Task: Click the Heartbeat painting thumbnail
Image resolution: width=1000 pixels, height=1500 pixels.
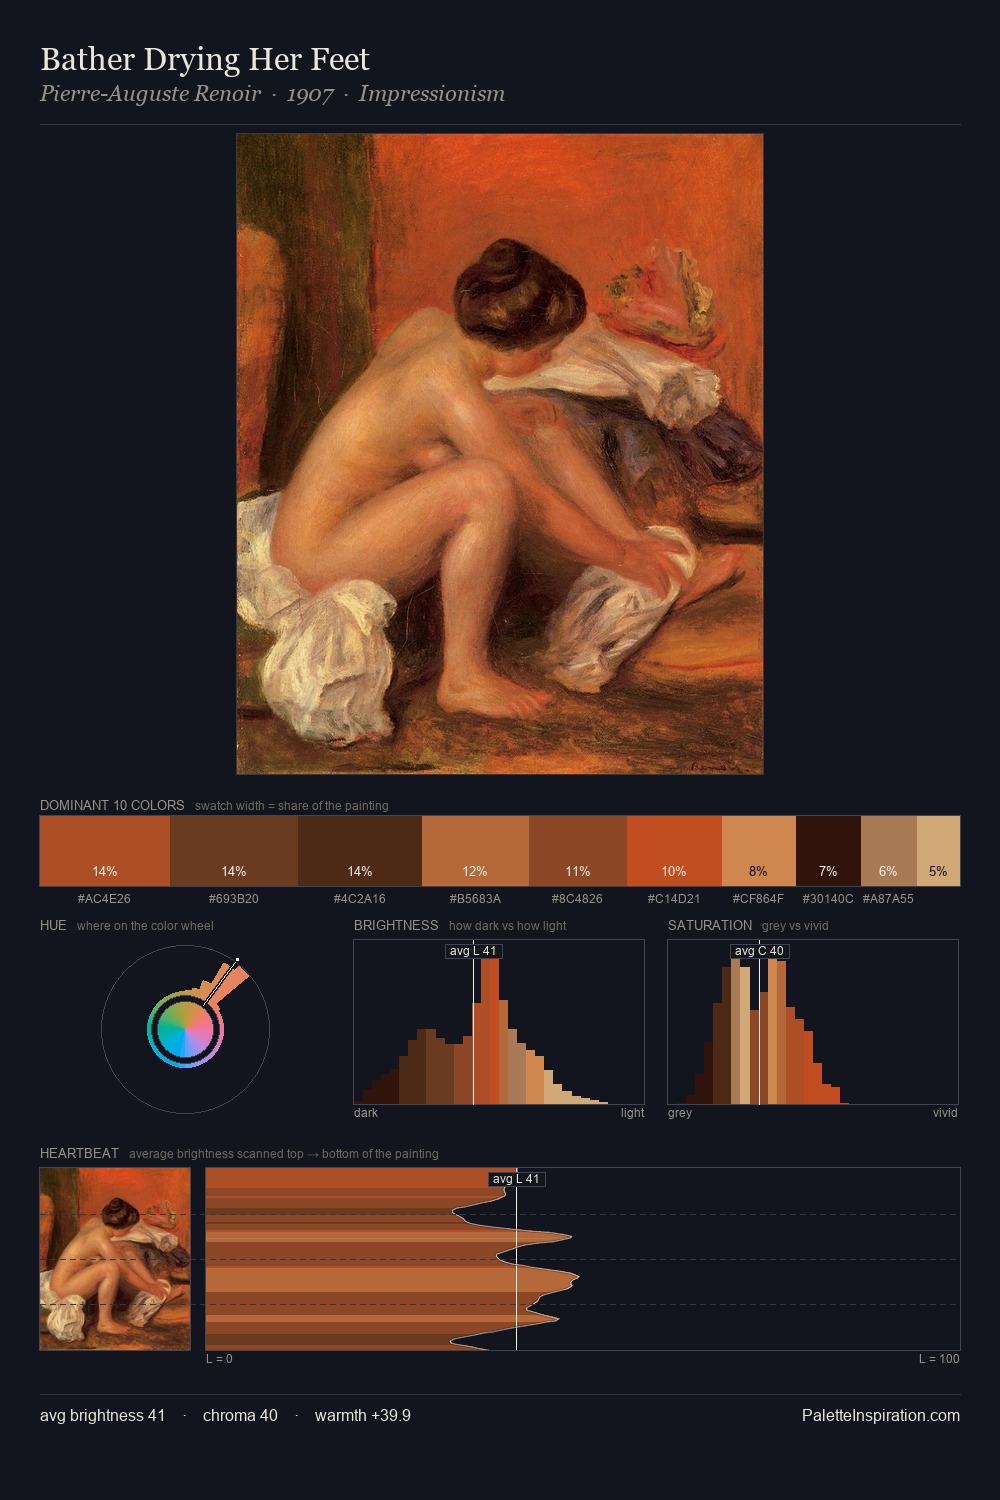Action: 115,1259
